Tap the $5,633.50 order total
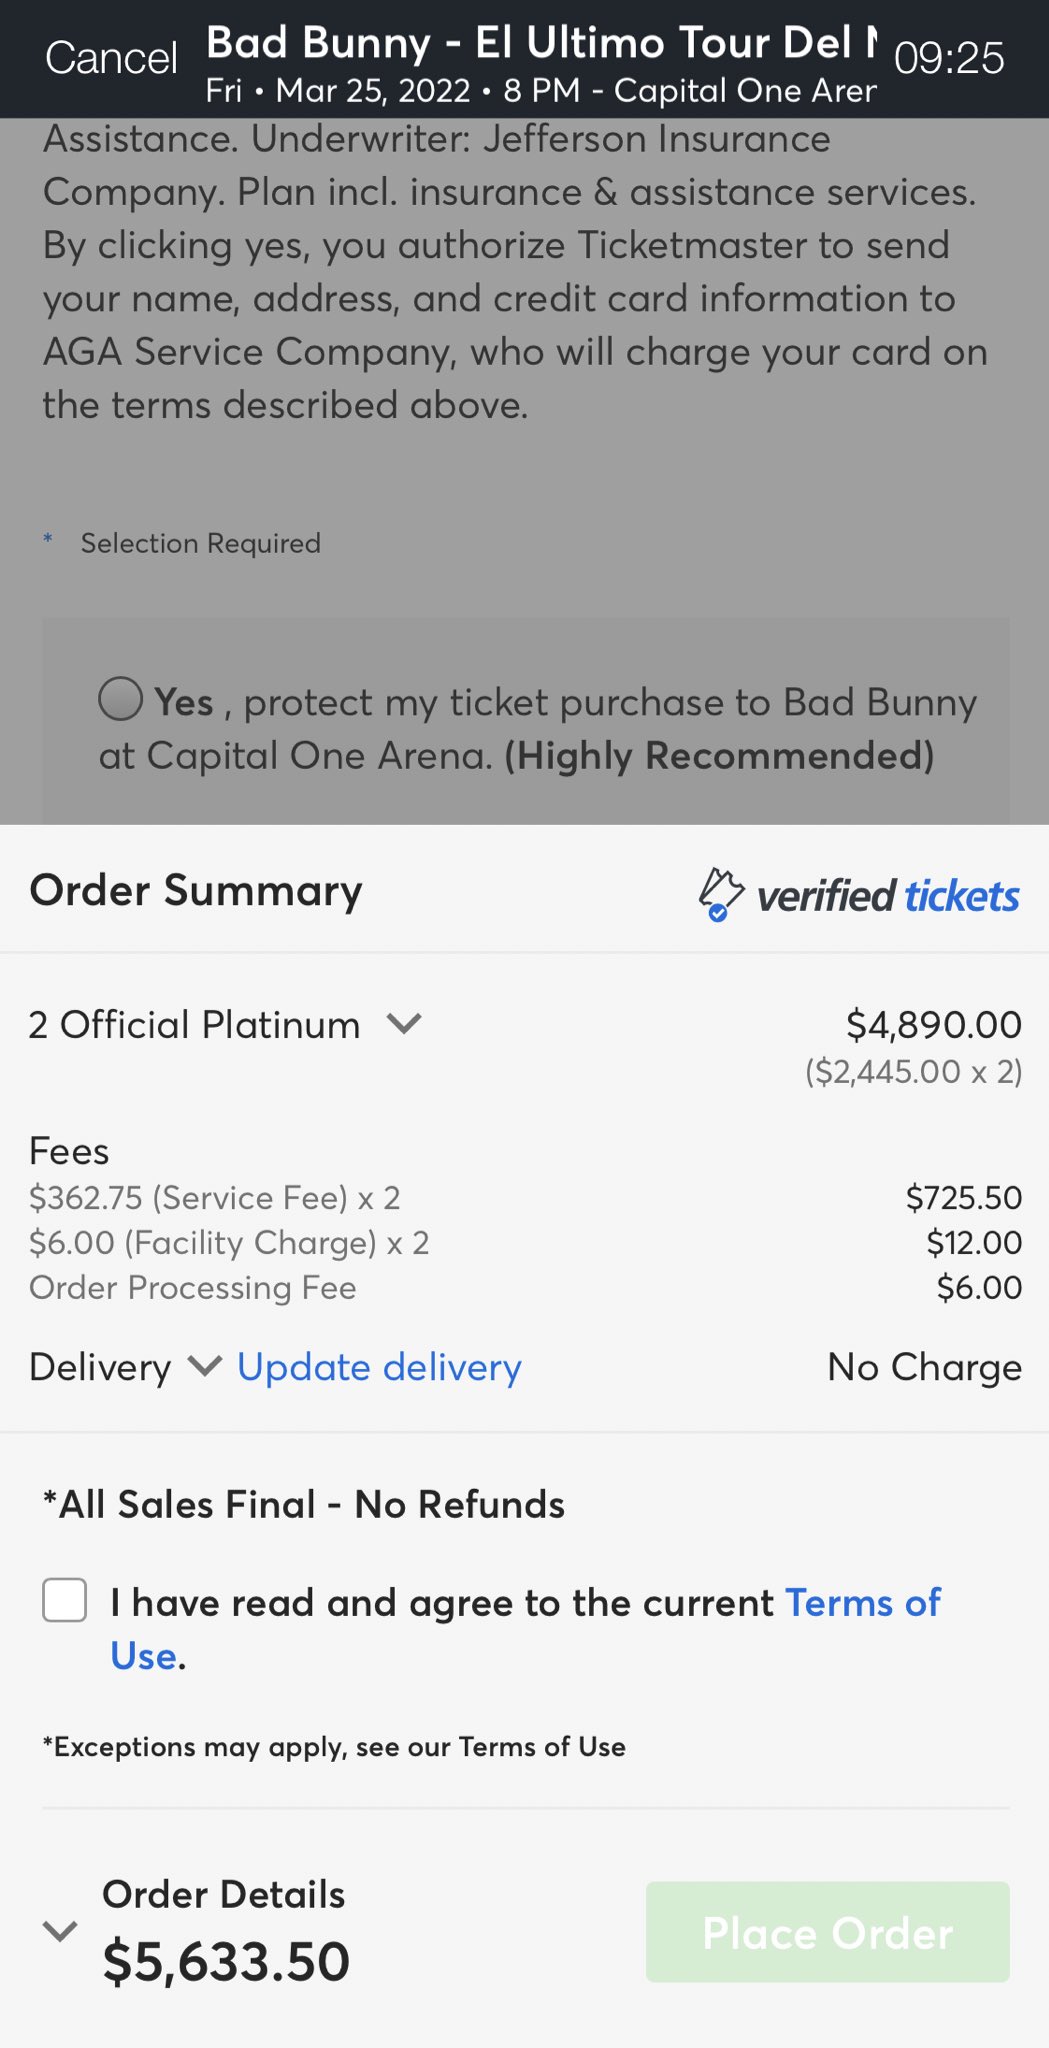The image size is (1049, 2048). point(227,1961)
